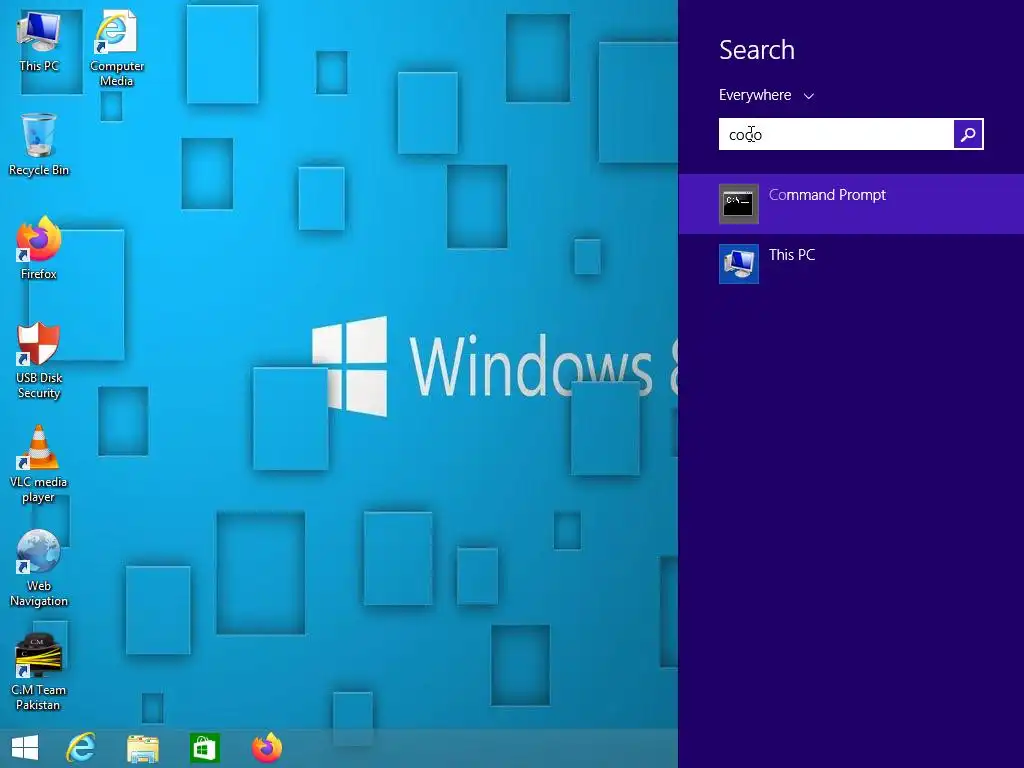Open the Command Prompt search result
Viewport: 1024px width, 768px height.
pyautogui.click(x=851, y=204)
